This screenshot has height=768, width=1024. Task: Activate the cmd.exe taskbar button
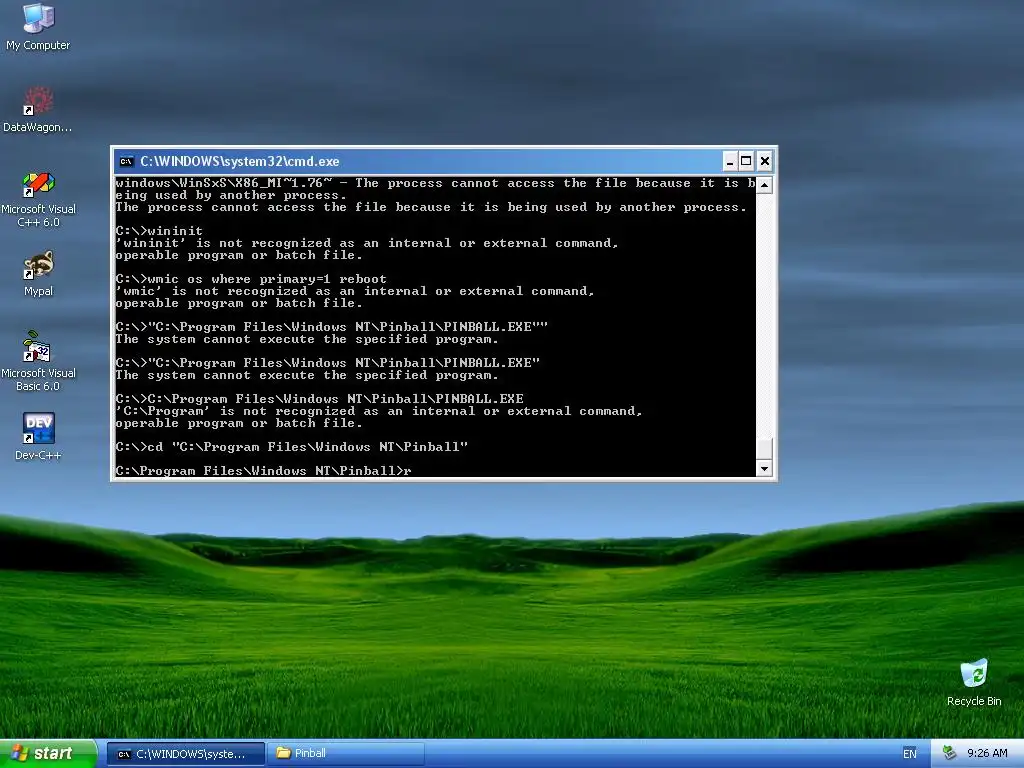(185, 754)
